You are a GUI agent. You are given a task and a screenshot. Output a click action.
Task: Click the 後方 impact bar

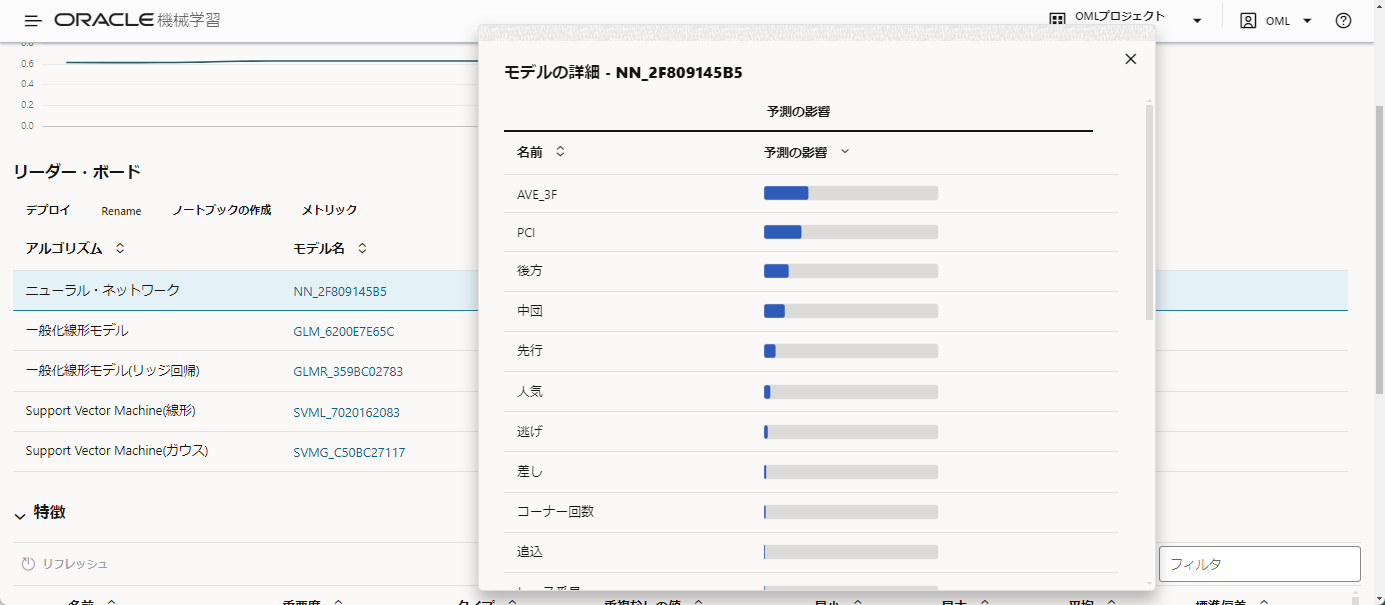[851, 271]
